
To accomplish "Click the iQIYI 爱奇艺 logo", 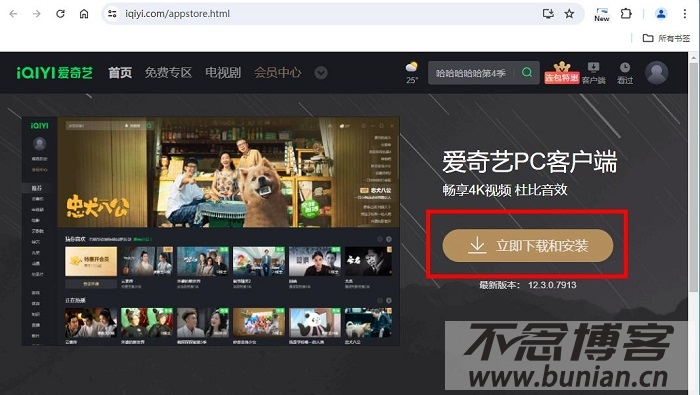I will tap(54, 73).
